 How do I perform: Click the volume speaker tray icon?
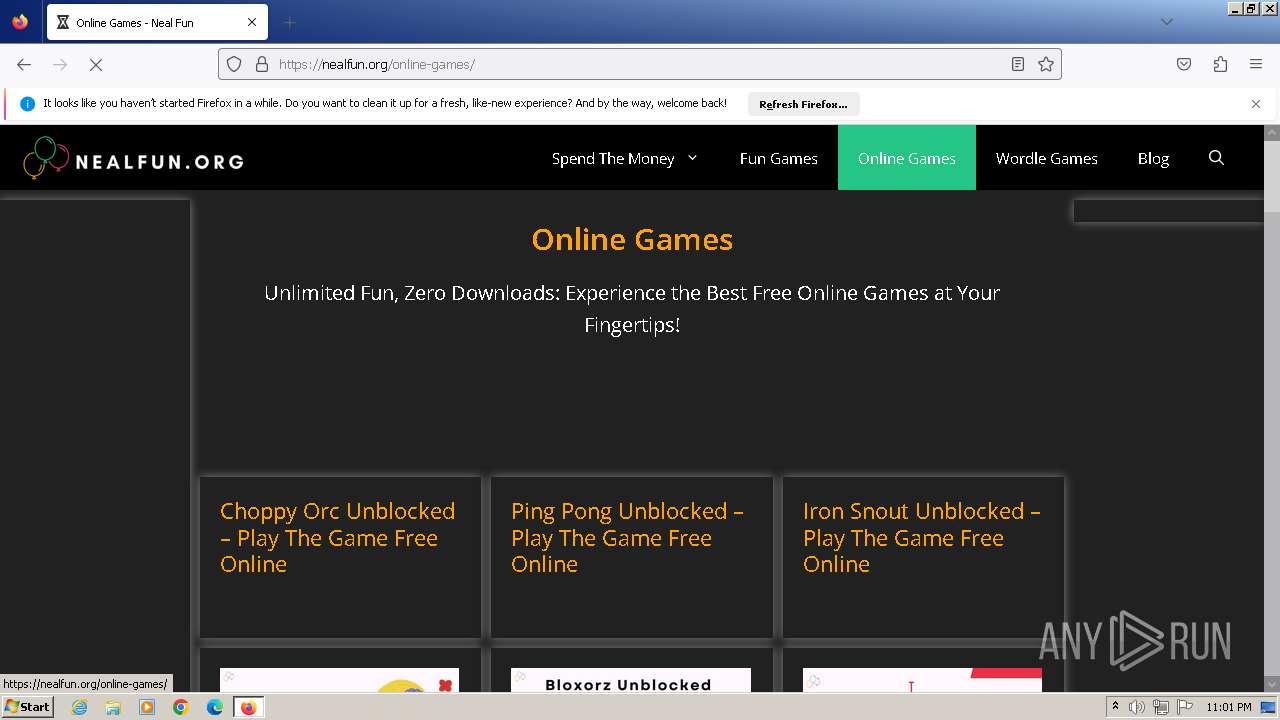tap(1137, 707)
